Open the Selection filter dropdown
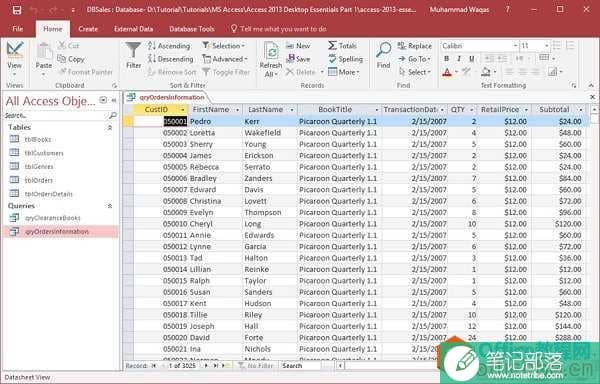Screen dimensions: 600x384 (224, 46)
